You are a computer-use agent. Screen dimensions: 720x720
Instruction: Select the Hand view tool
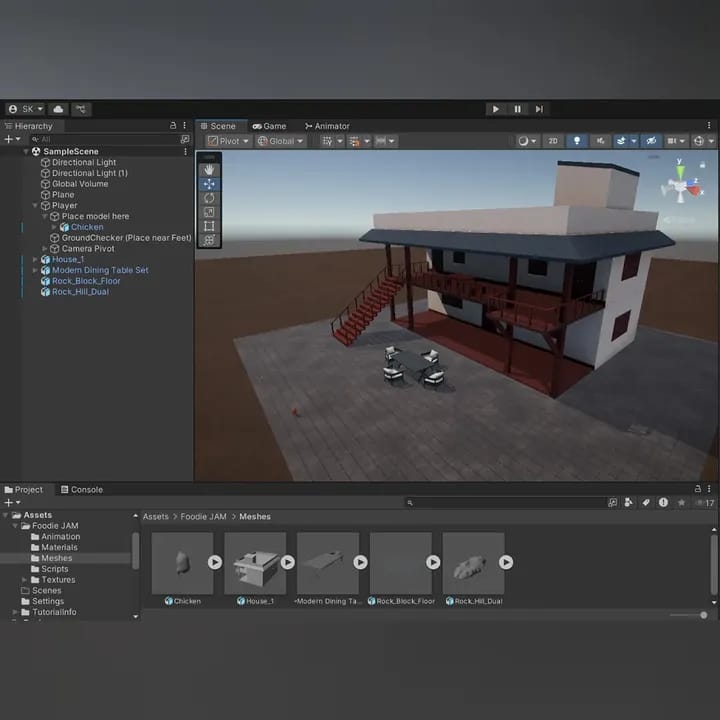(209, 170)
